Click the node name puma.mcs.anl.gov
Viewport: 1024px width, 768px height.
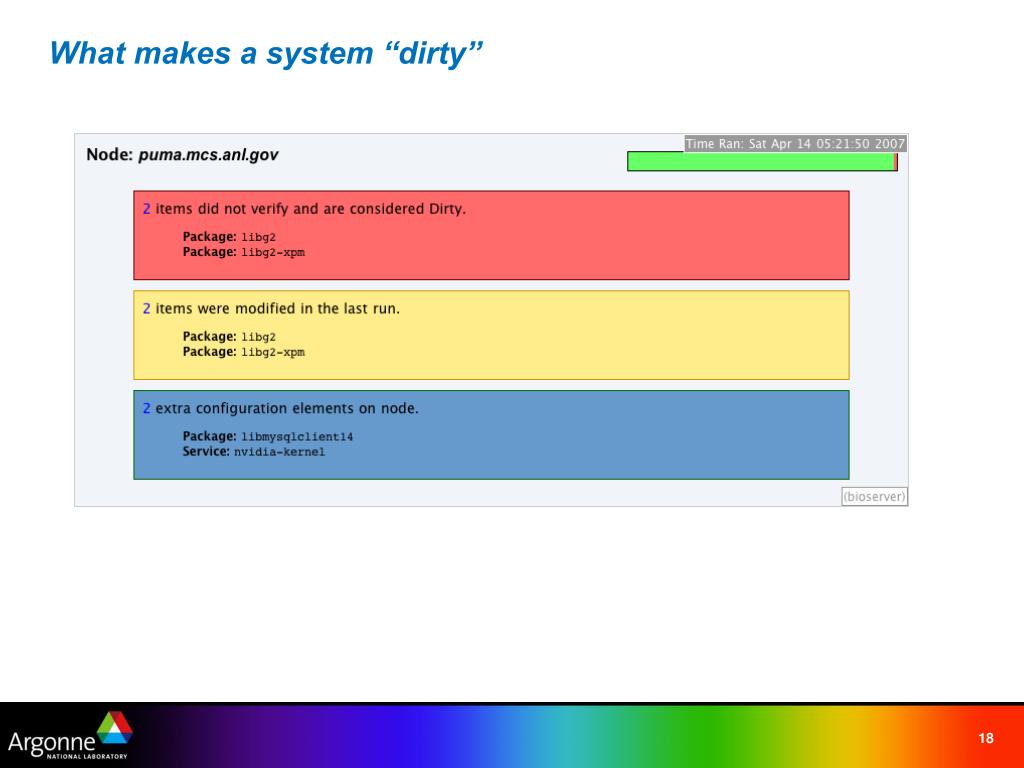[208, 155]
